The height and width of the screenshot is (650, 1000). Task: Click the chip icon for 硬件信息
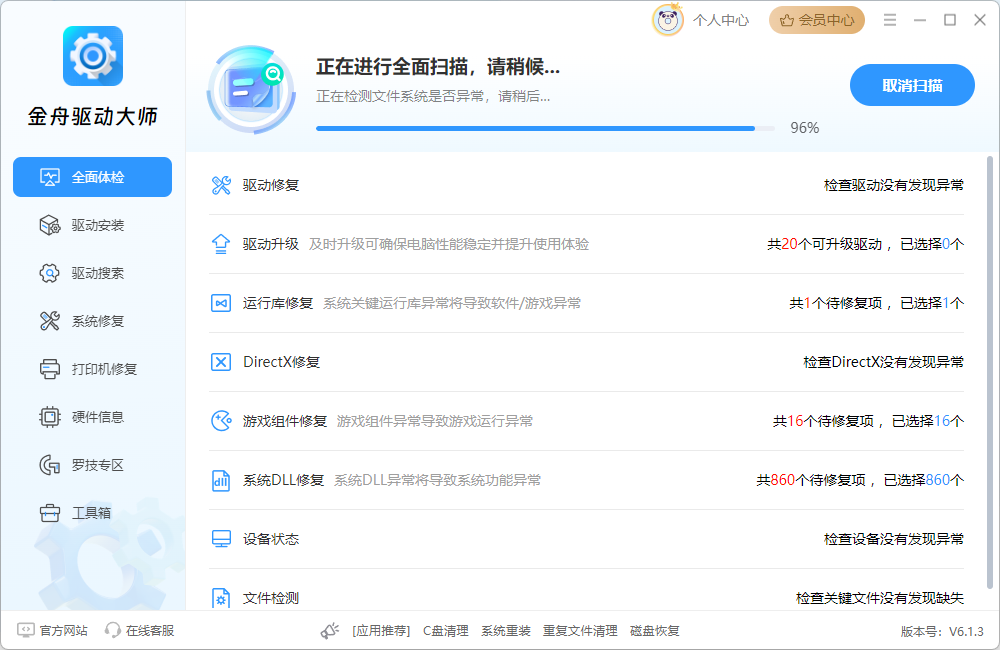click(x=50, y=417)
